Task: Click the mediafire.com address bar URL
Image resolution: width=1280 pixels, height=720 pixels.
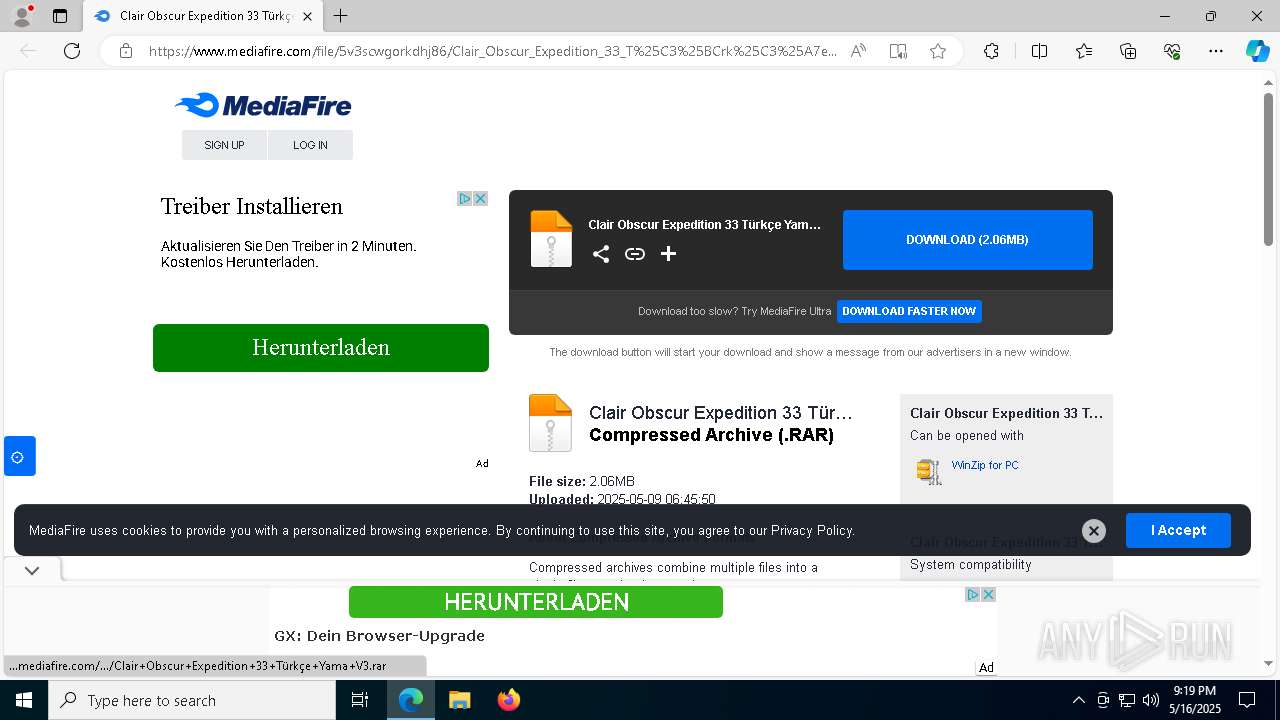Action: (x=493, y=51)
